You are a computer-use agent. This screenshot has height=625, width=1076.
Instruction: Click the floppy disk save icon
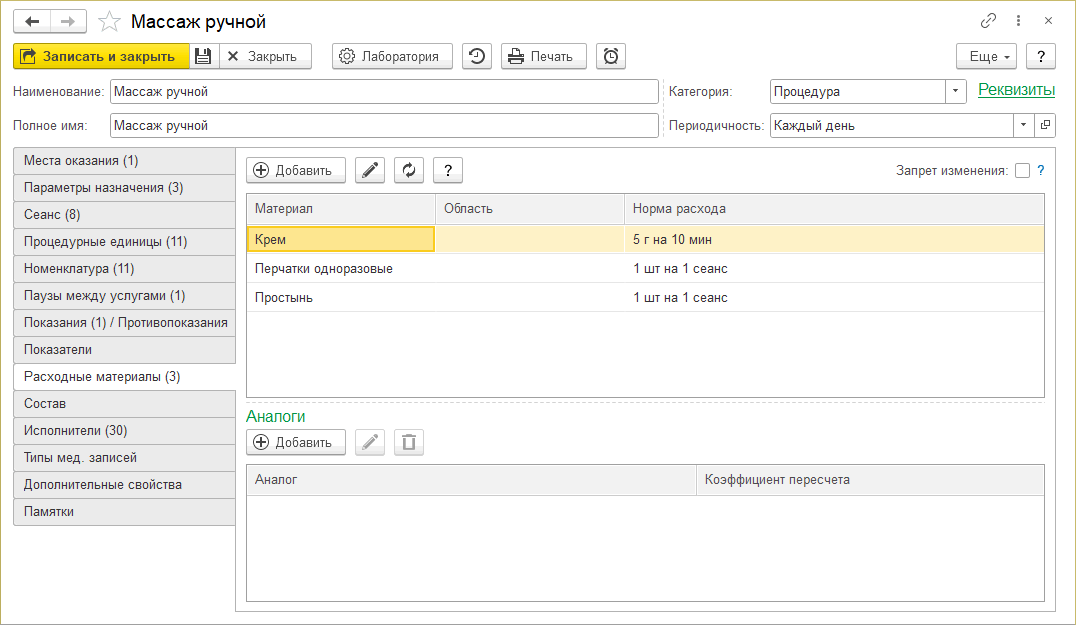point(203,56)
